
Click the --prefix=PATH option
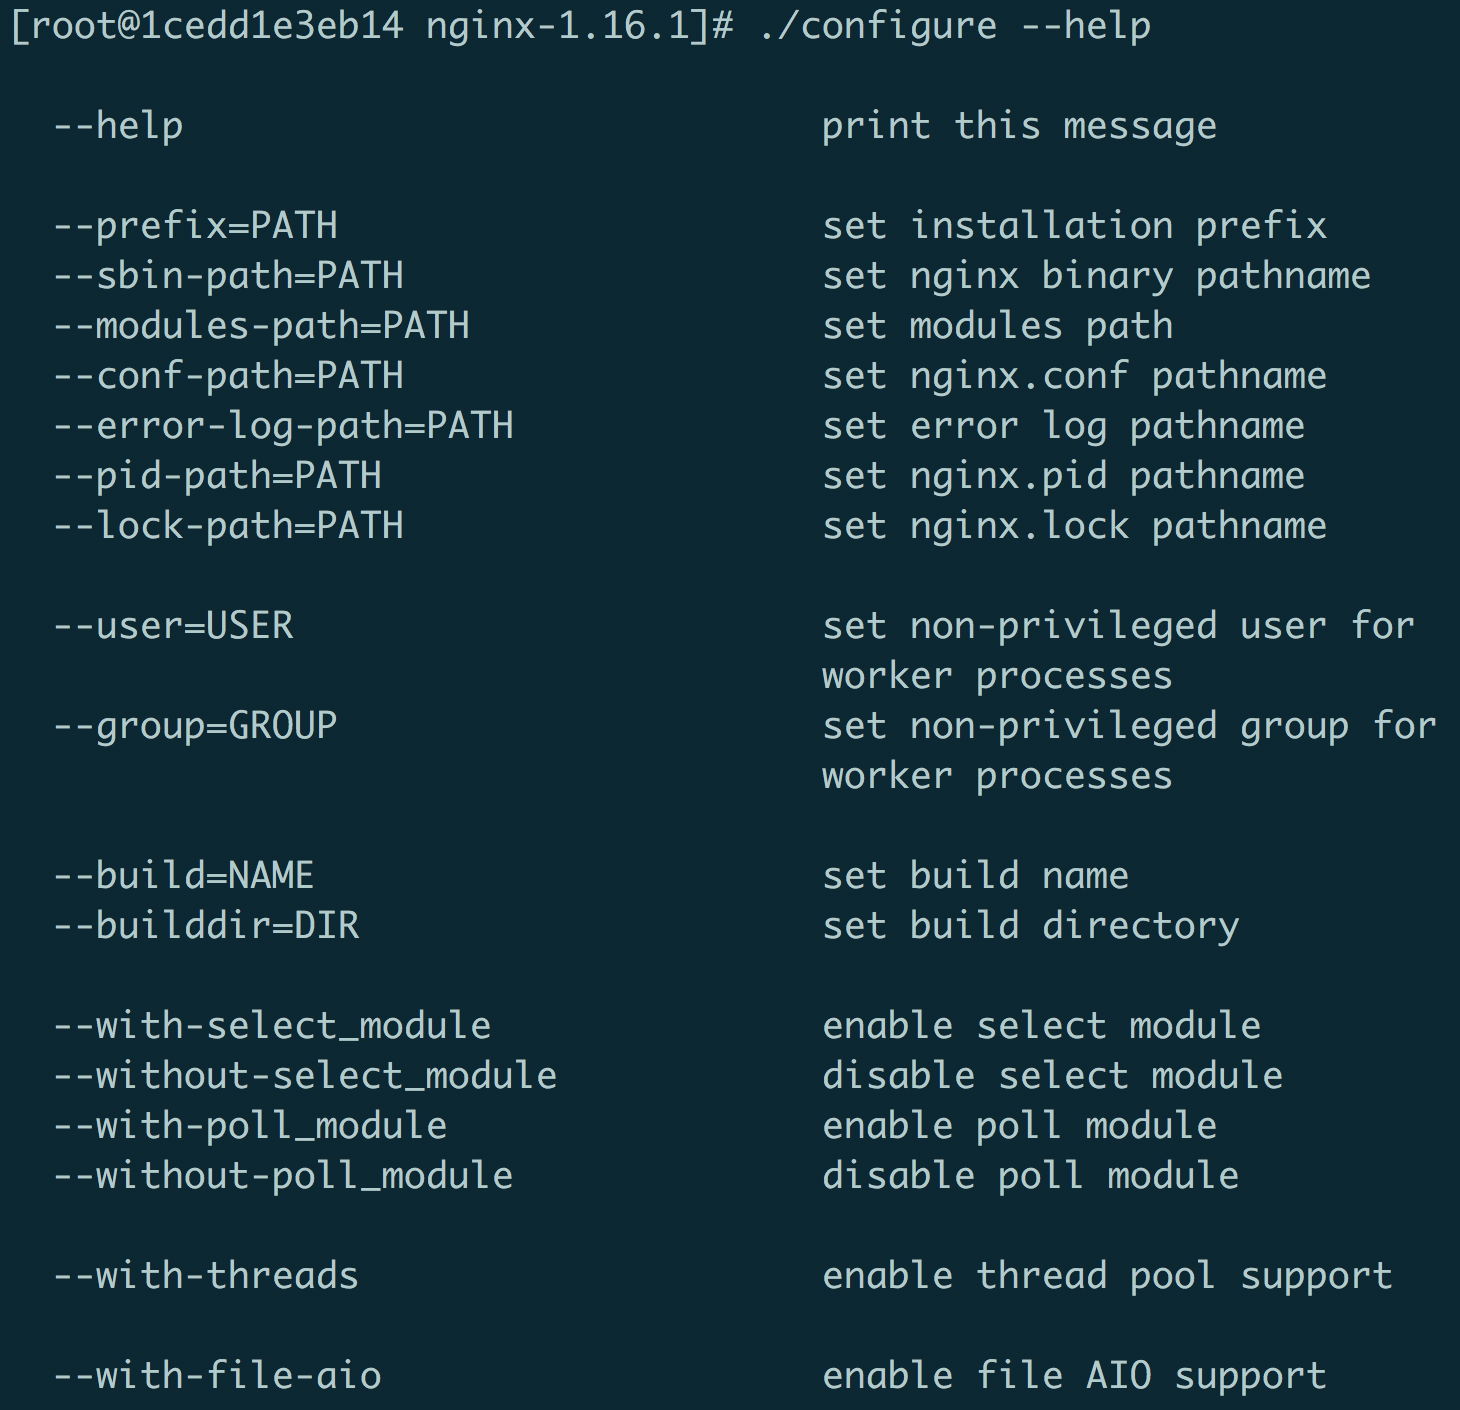196,226
